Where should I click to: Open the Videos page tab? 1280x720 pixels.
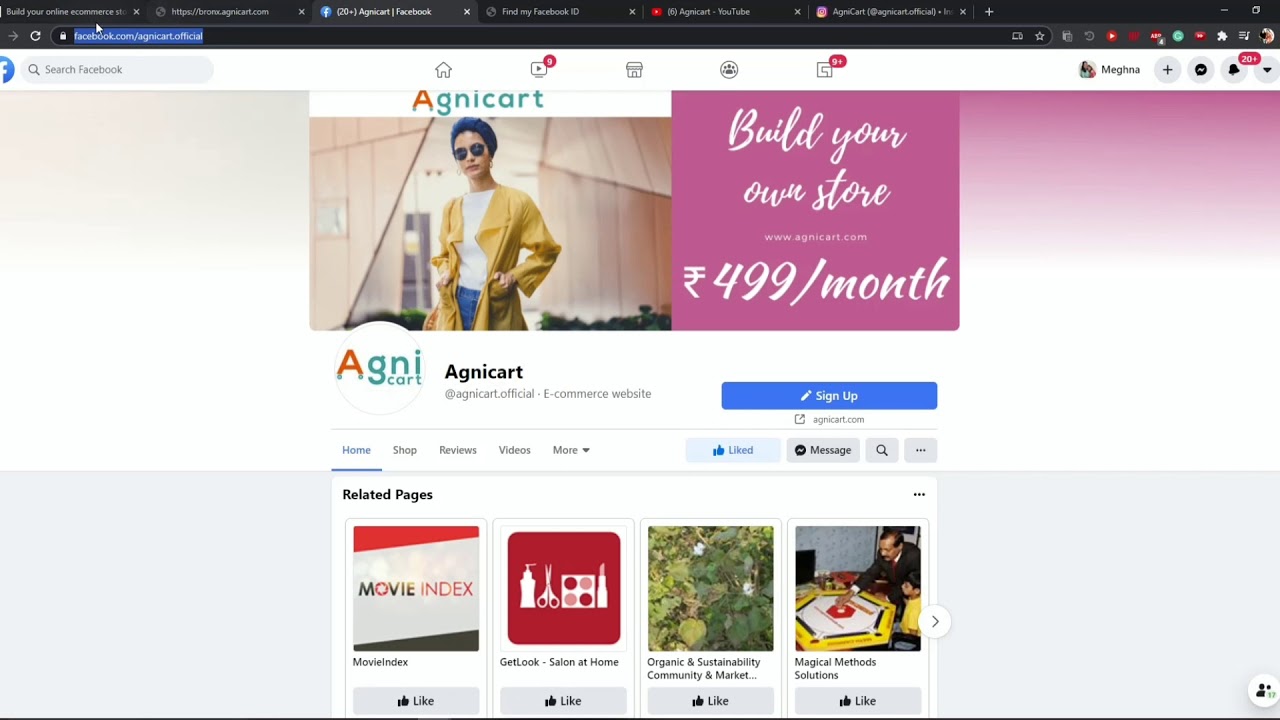point(514,450)
